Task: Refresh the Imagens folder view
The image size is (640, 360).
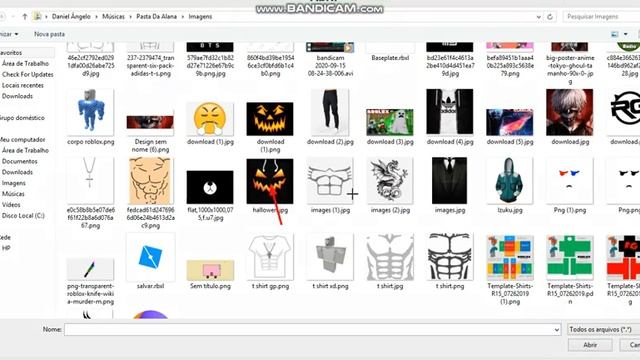Action: click(x=550, y=17)
